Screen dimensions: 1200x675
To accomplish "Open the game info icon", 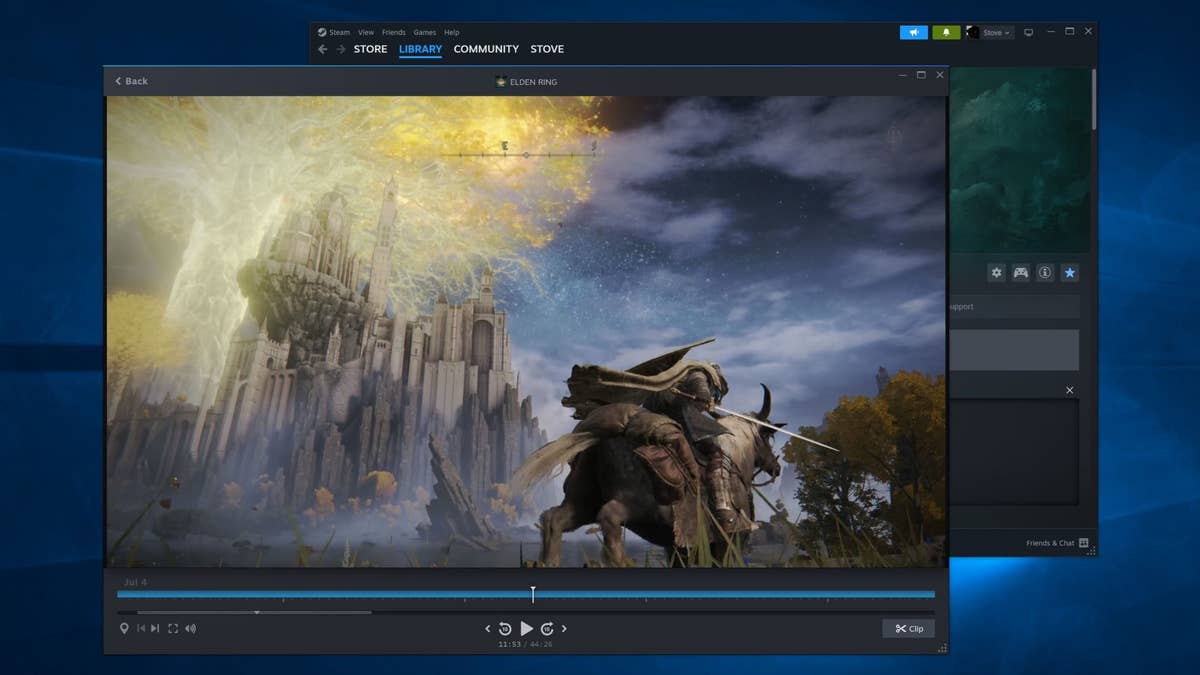I will [x=1045, y=272].
